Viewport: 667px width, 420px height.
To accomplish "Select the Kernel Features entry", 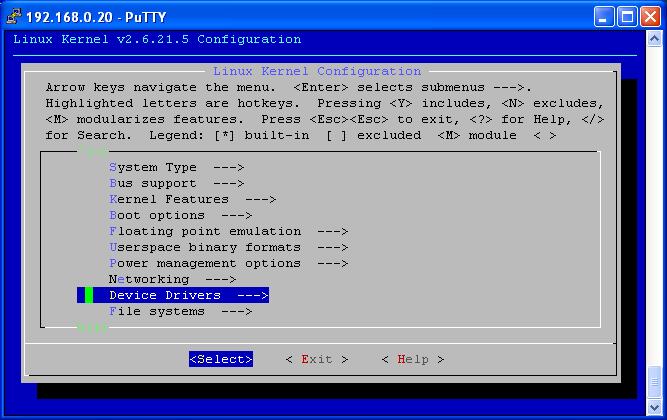I will click(x=192, y=199).
